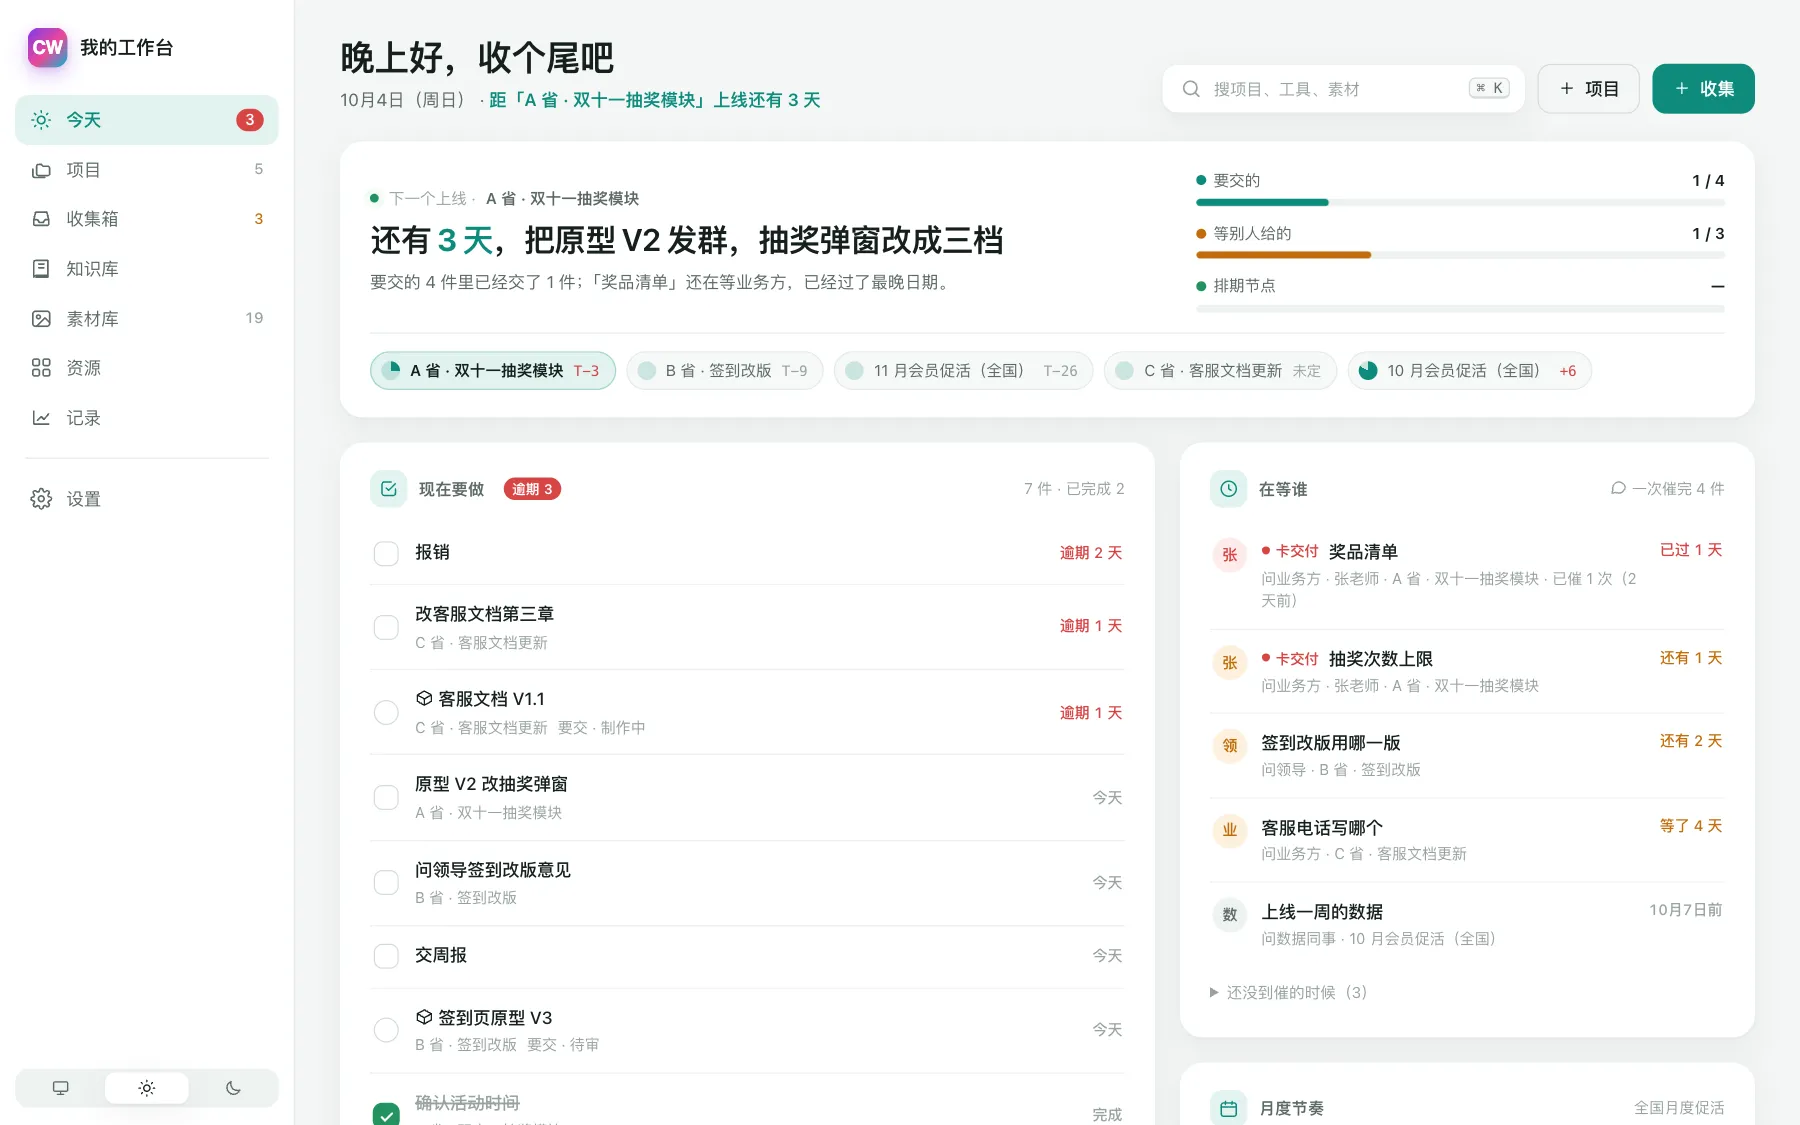Check off 改客服文档第三章

coord(386,627)
